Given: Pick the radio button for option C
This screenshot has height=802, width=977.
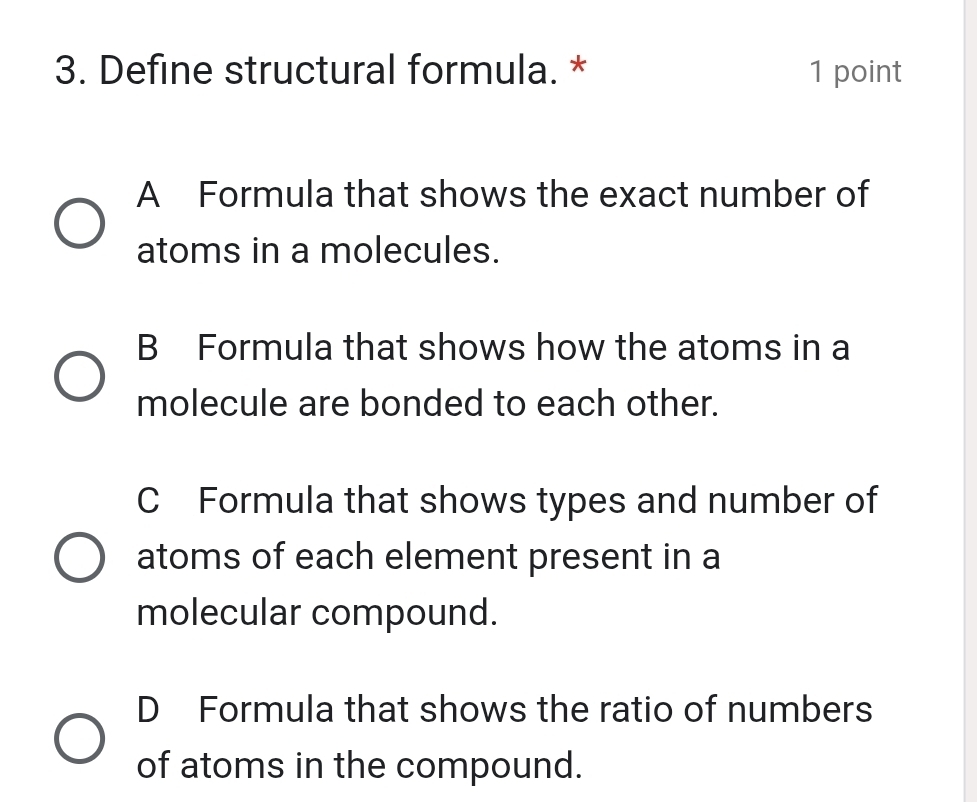Looking at the screenshot, I should [77, 559].
